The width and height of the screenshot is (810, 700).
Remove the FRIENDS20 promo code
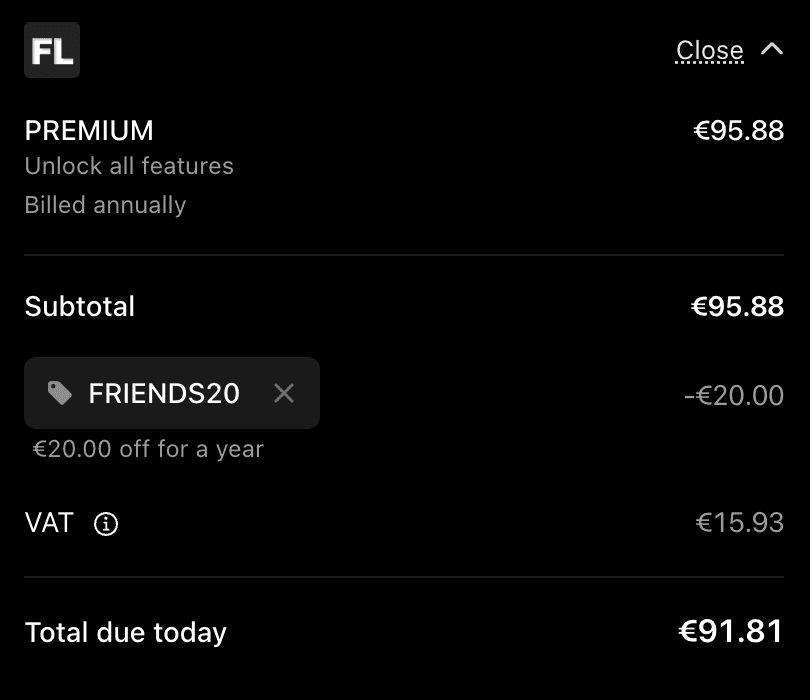pos(284,393)
